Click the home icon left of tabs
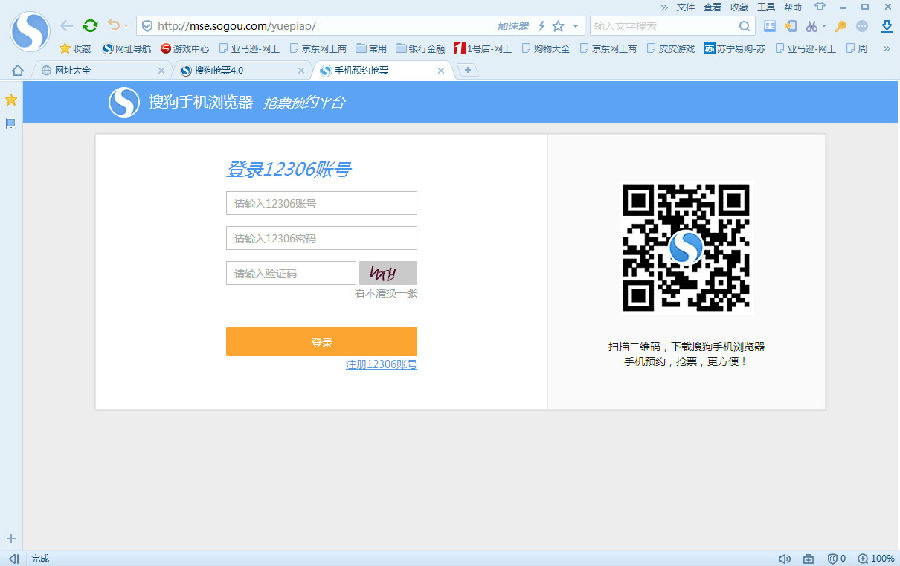Image resolution: width=900 pixels, height=566 pixels. [x=17, y=70]
